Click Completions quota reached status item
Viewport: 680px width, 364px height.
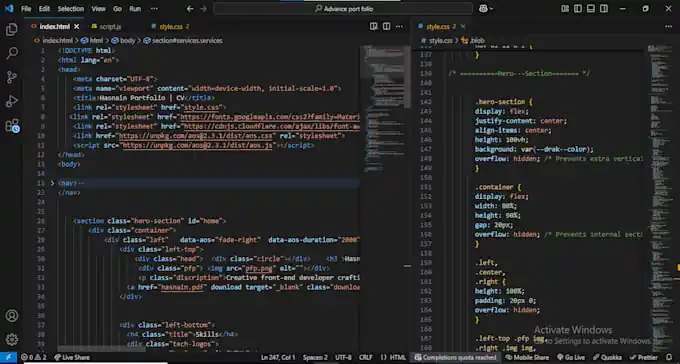pyautogui.click(x=455, y=357)
